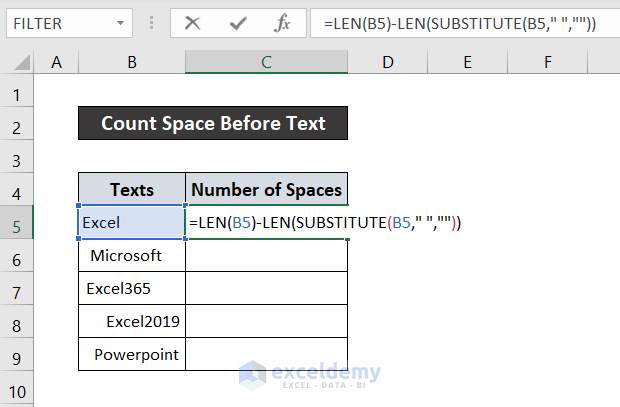Click the select-all corner triangle

[18, 63]
